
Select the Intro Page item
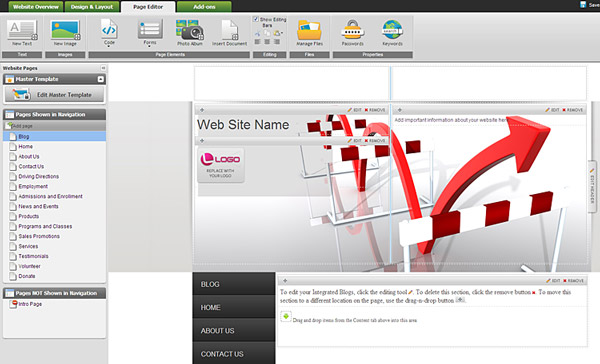click(x=30, y=304)
